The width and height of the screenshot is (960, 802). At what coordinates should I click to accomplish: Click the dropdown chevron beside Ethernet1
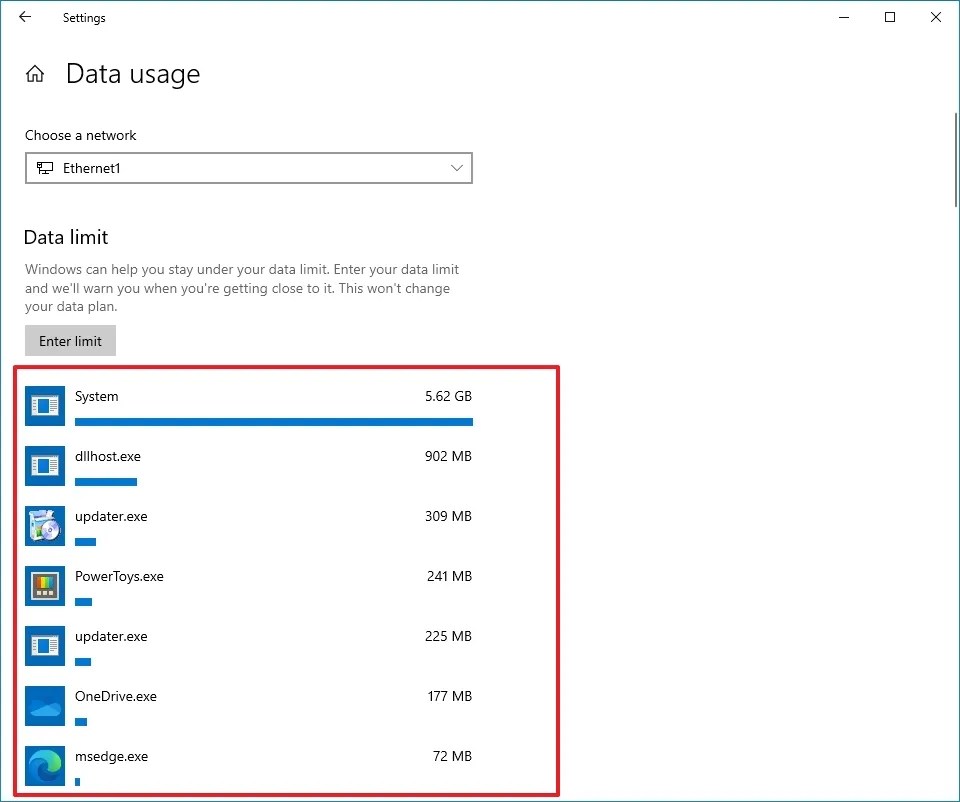coord(457,168)
